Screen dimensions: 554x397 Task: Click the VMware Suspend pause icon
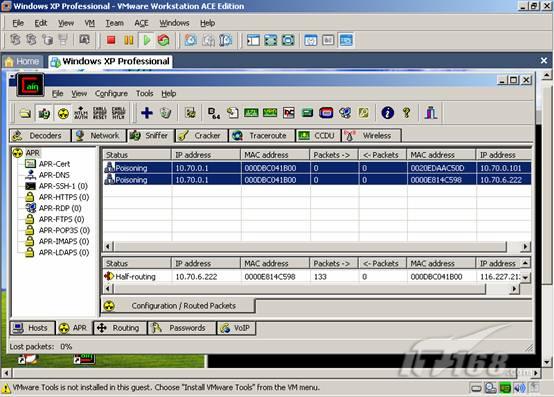point(129,40)
